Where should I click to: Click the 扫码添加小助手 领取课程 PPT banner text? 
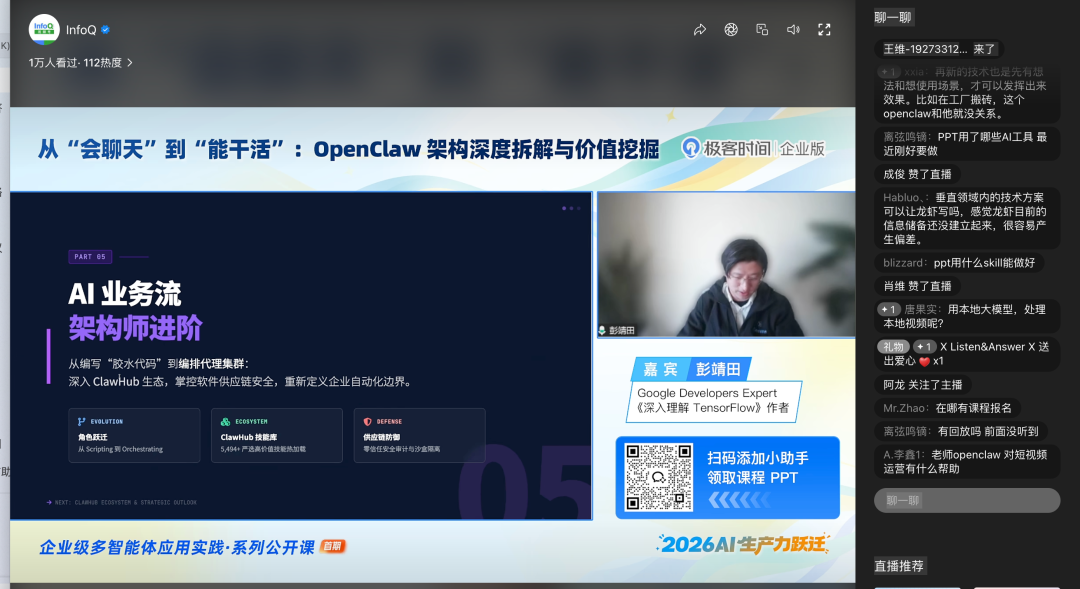757,468
